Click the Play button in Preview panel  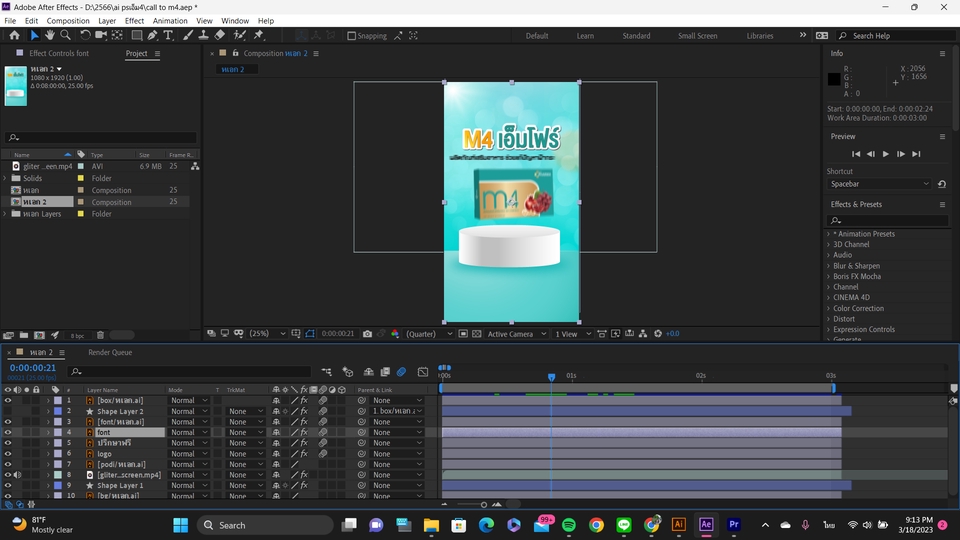[x=885, y=154]
